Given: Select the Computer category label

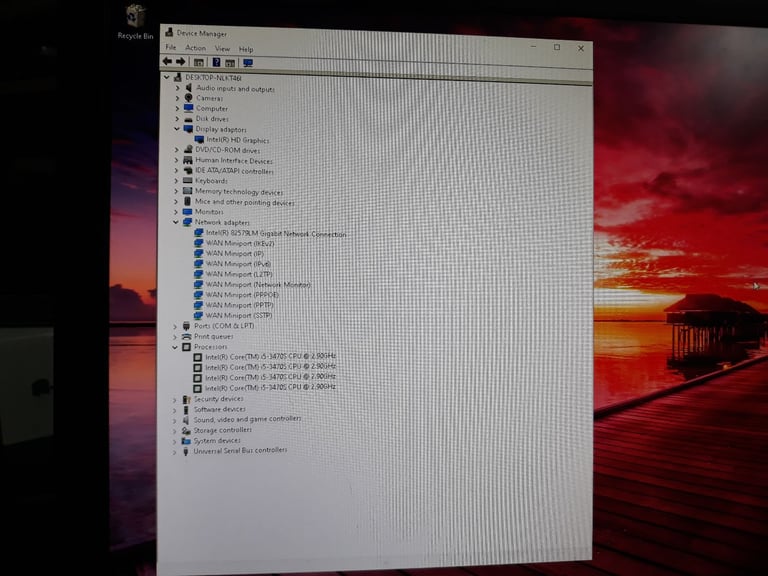Looking at the screenshot, I should 212,109.
